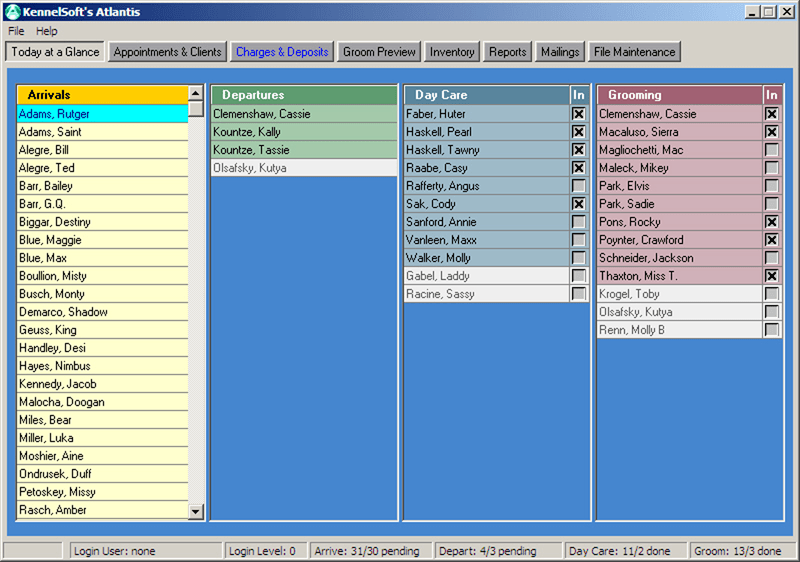Screen dimensions: 800x562
Task: Select Kountze, Kally in Departures
Action: [x=304, y=132]
